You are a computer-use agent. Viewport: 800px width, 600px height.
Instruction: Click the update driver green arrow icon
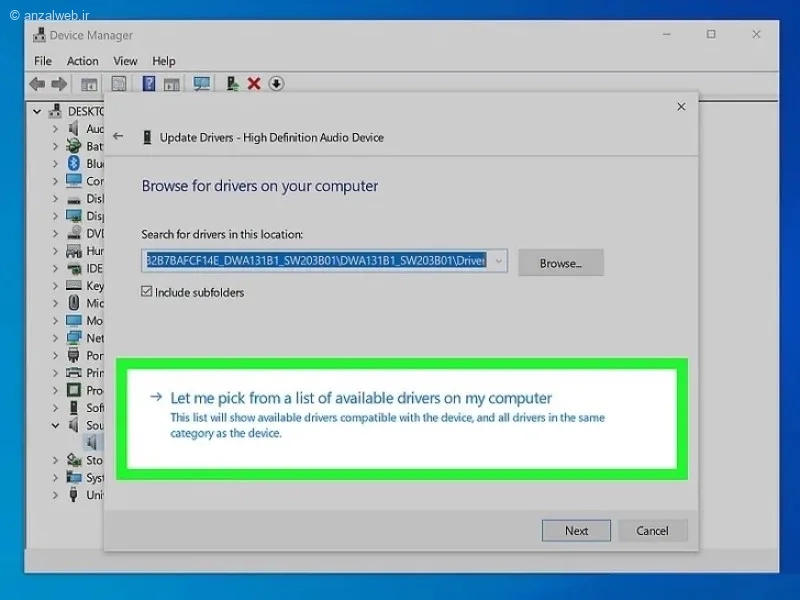tap(233, 84)
